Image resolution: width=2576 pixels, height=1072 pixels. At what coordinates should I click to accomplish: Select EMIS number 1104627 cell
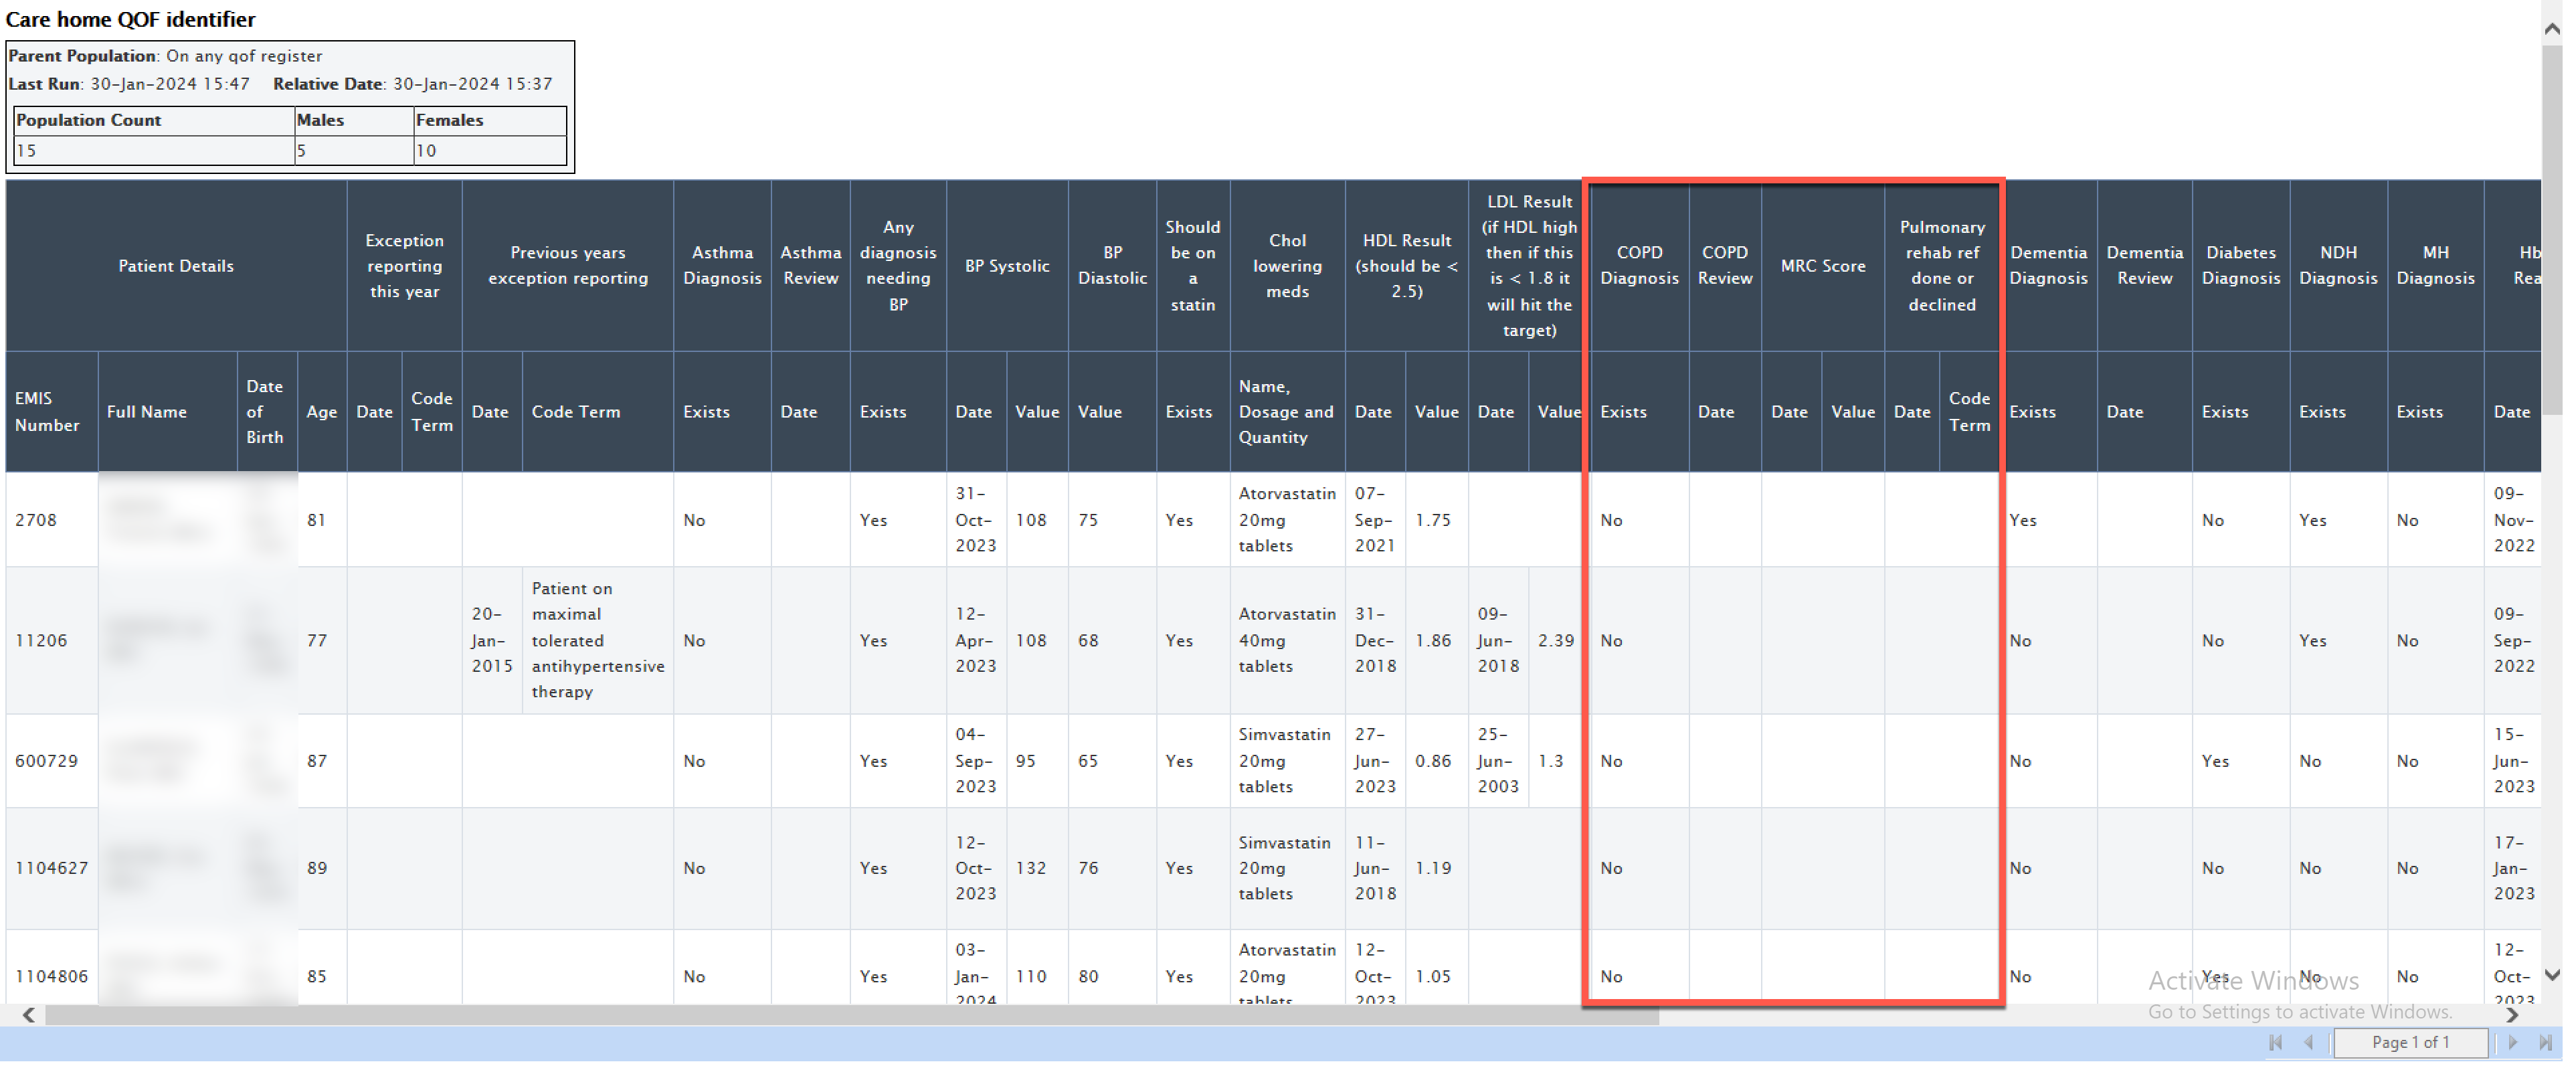[52, 868]
